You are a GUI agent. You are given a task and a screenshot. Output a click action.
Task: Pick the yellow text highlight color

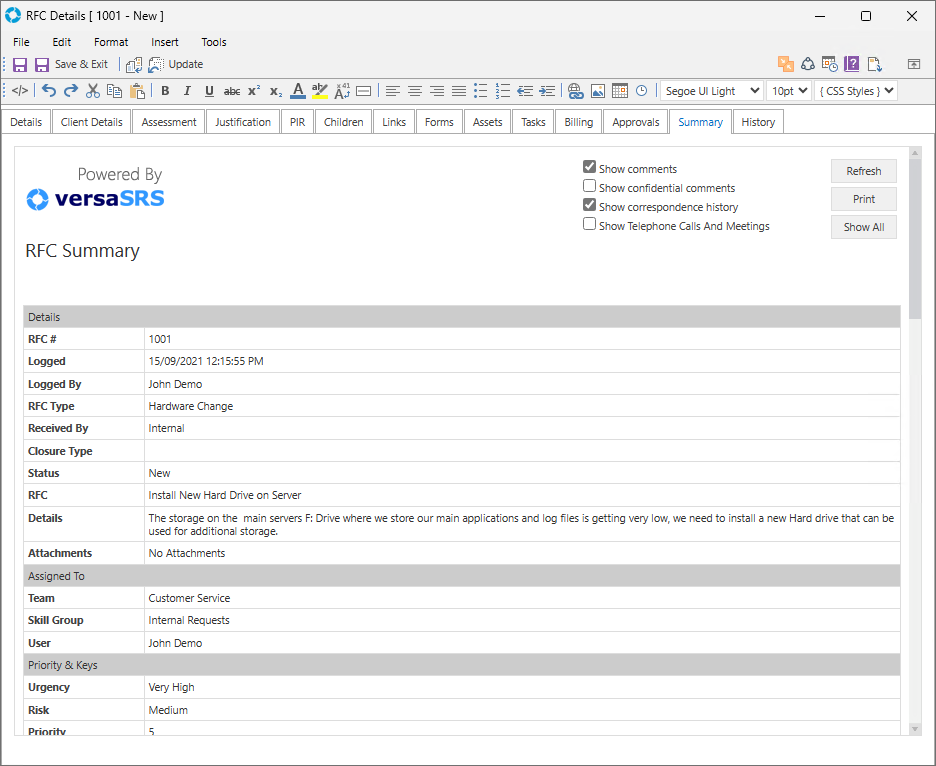coord(320,91)
